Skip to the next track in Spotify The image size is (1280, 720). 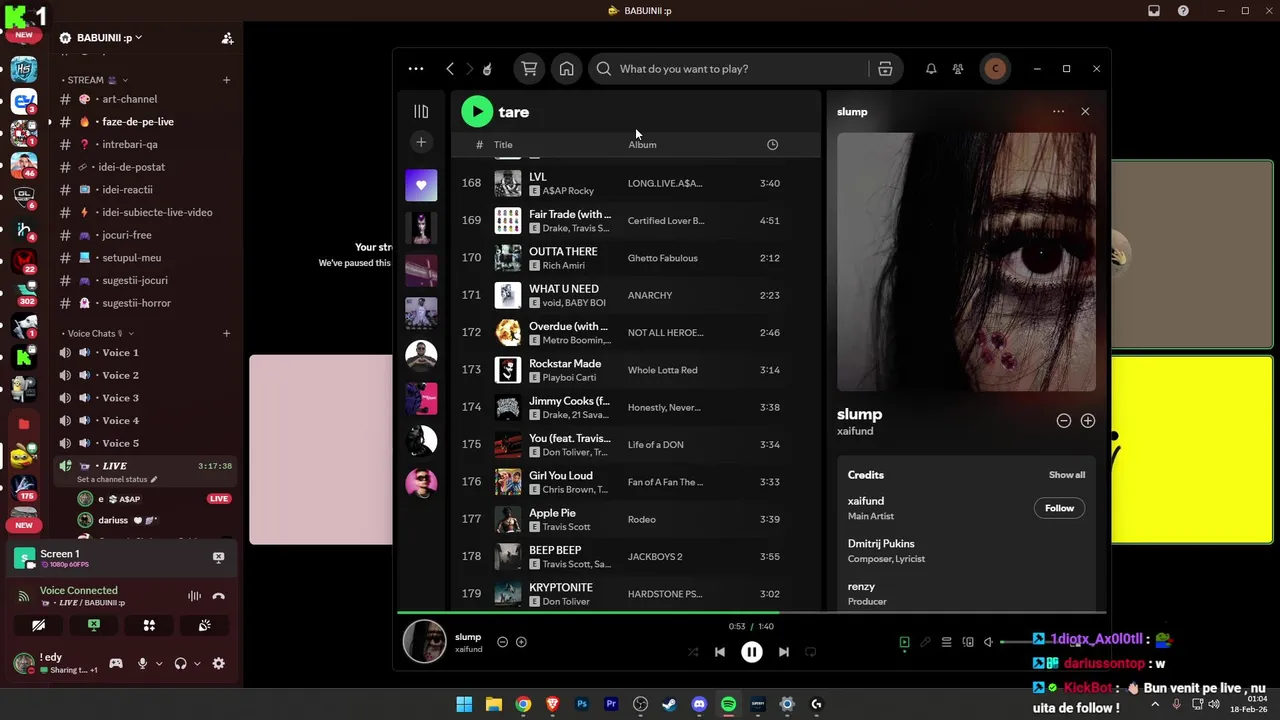coord(784,652)
